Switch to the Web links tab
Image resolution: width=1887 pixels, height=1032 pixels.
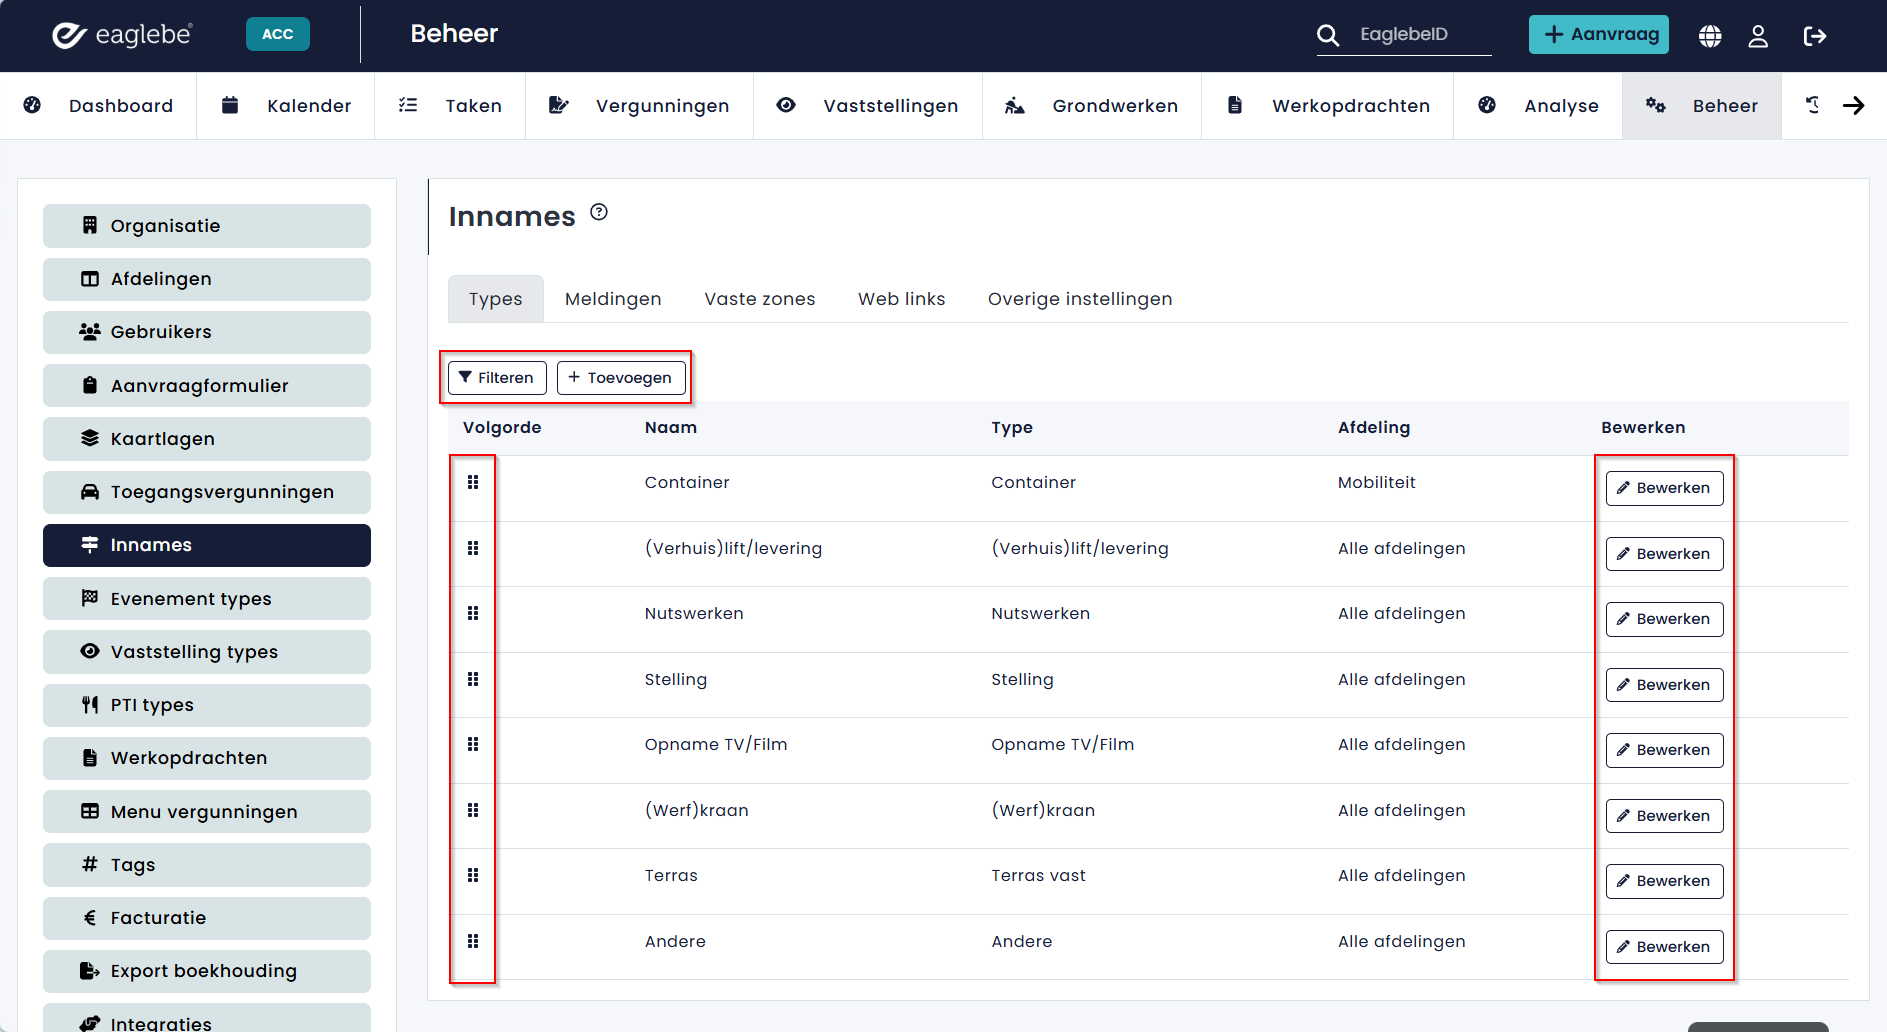point(902,299)
